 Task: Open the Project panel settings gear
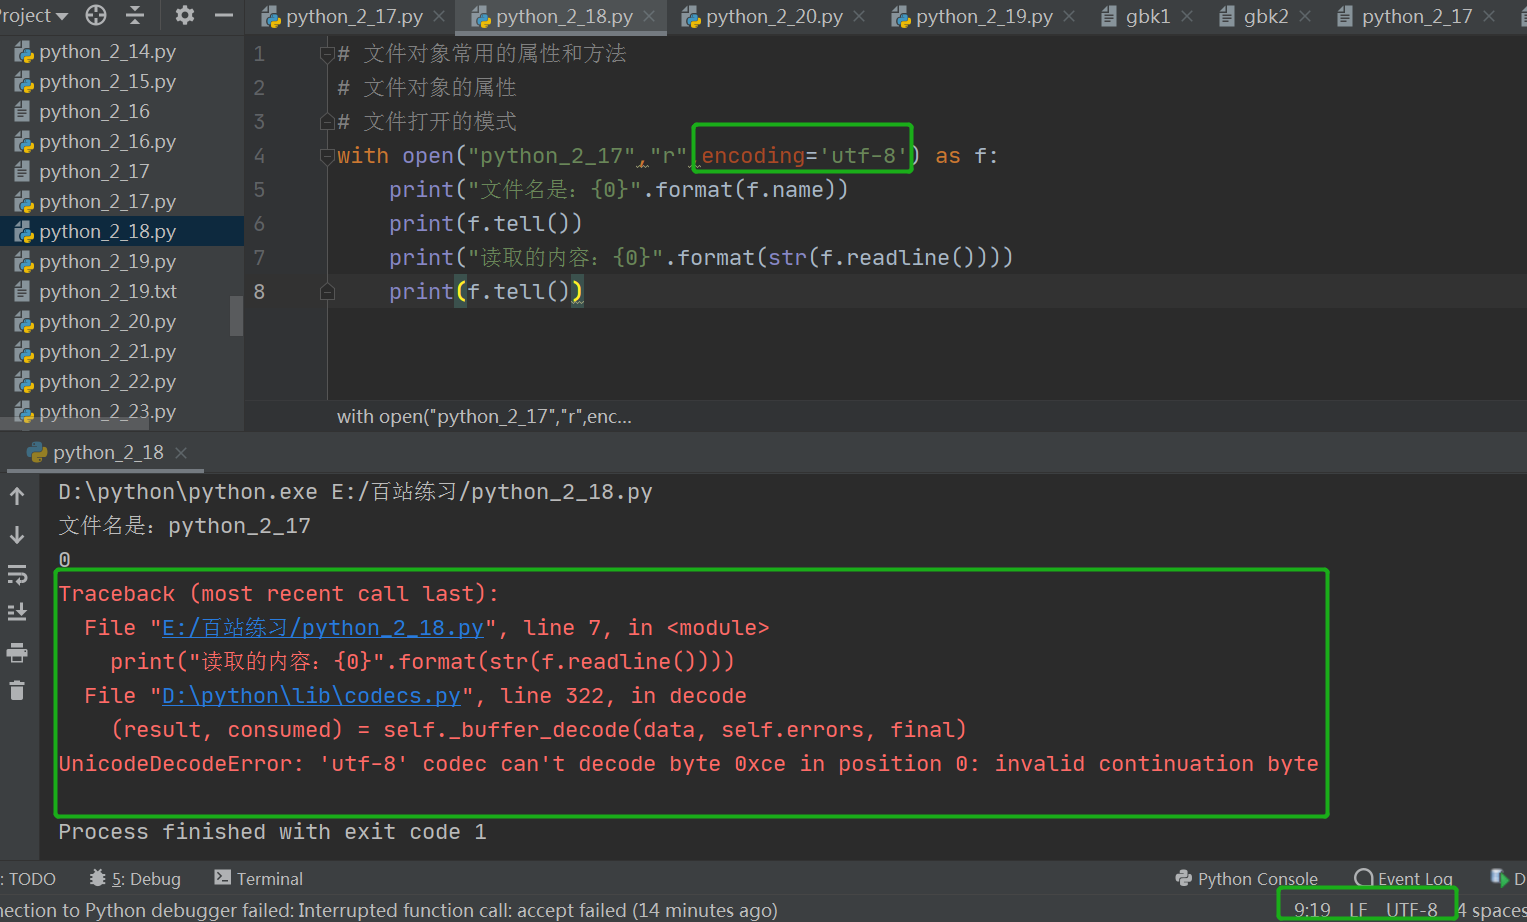click(185, 15)
